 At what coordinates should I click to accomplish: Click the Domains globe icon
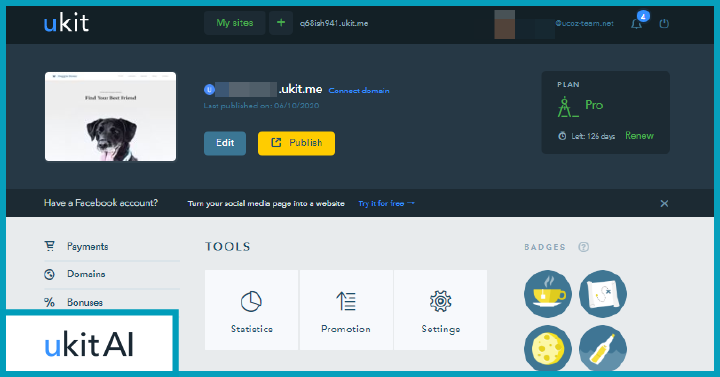[49, 275]
